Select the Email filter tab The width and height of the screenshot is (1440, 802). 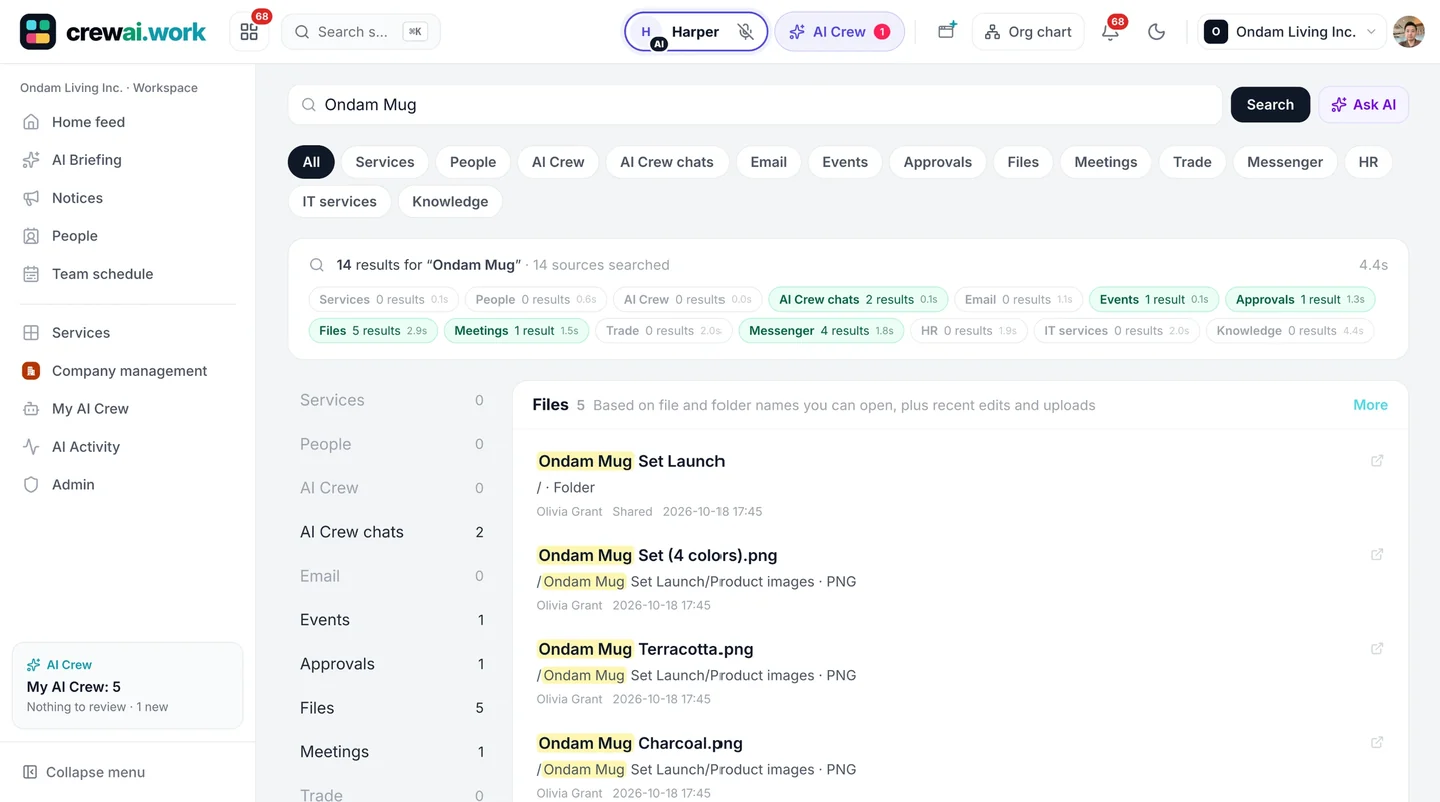tap(769, 162)
